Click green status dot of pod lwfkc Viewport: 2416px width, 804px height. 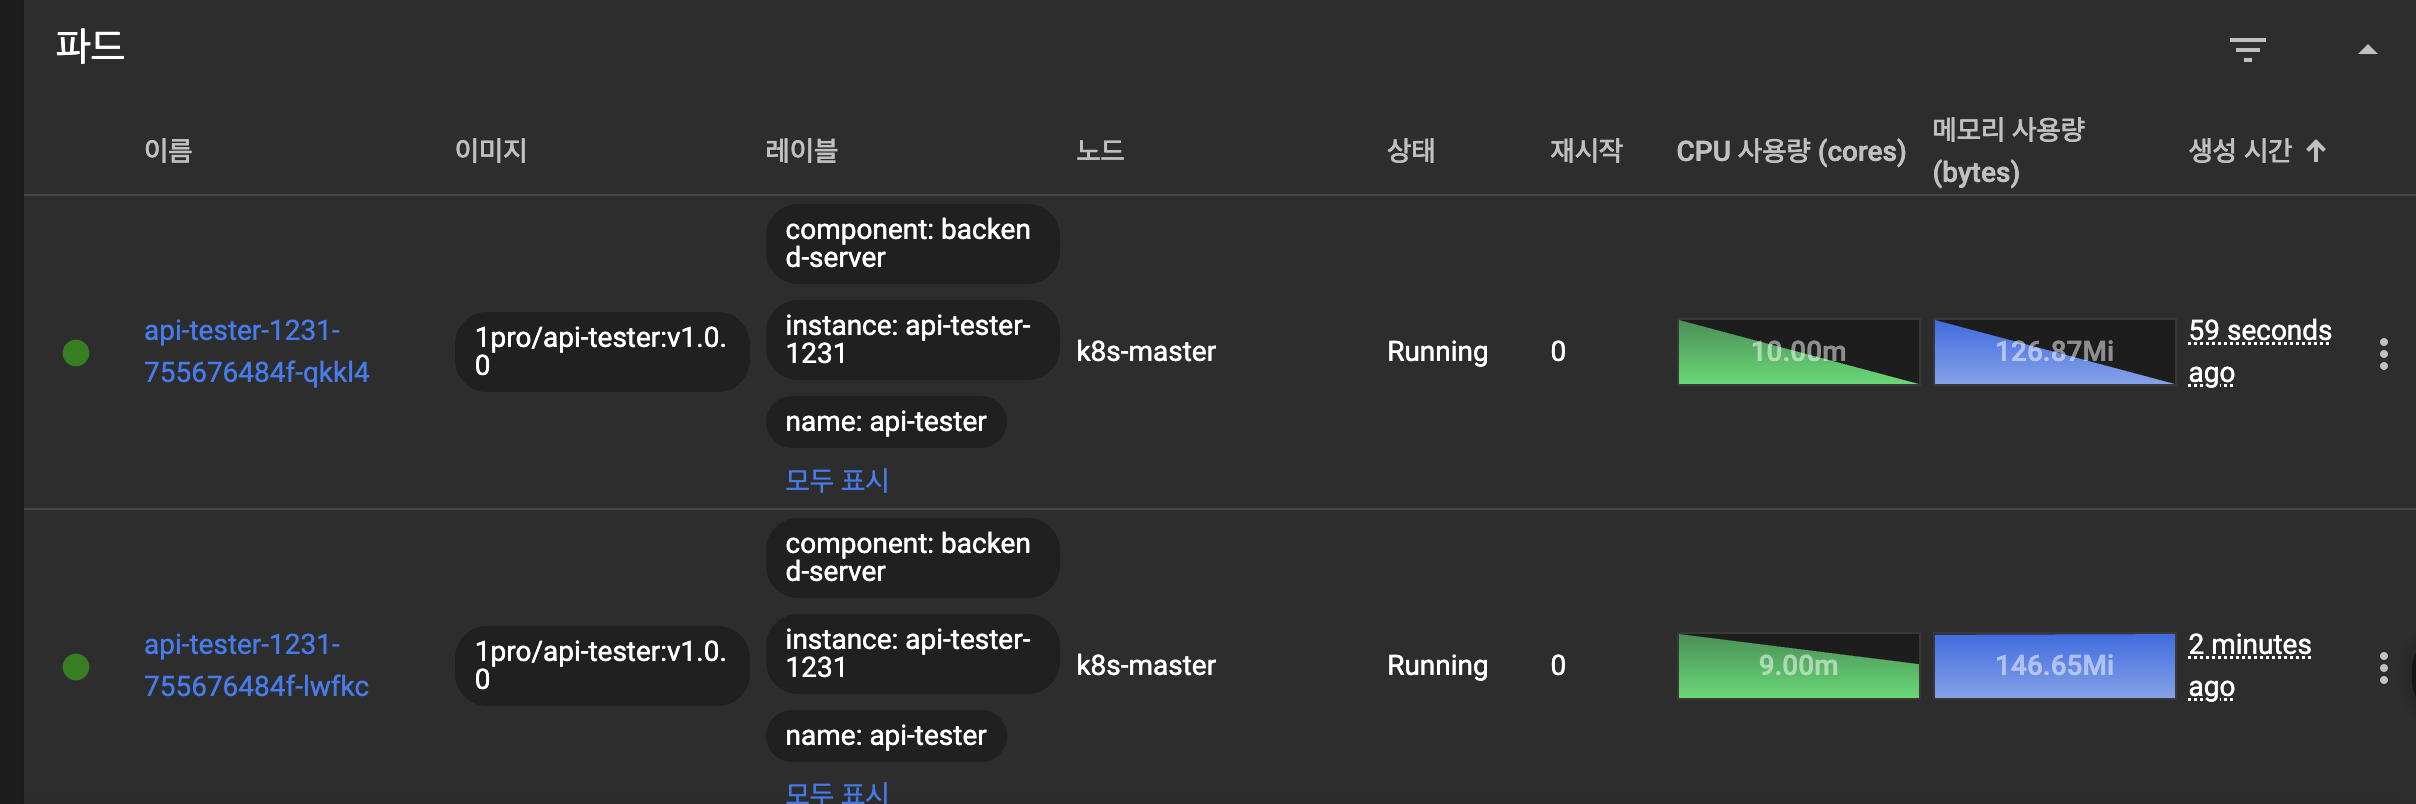76,667
